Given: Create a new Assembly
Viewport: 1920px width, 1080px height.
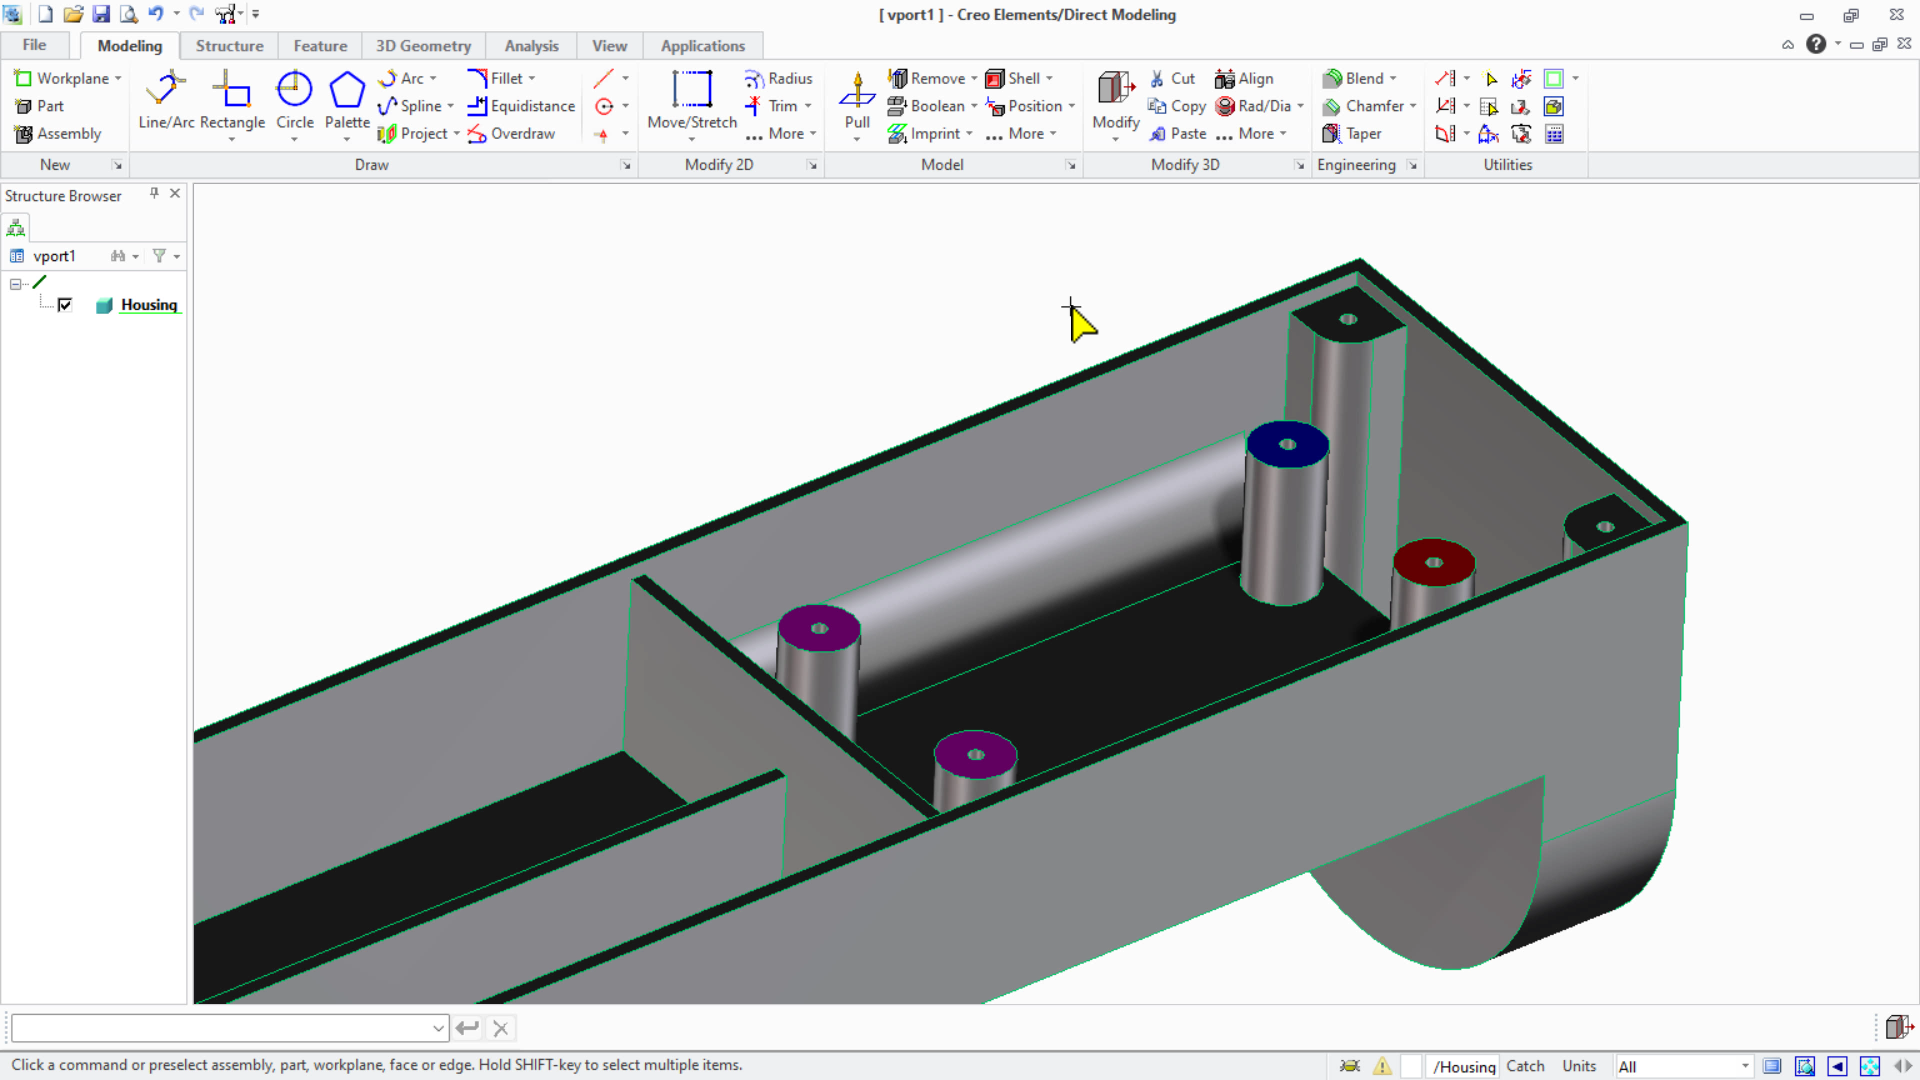Looking at the screenshot, I should 58,133.
